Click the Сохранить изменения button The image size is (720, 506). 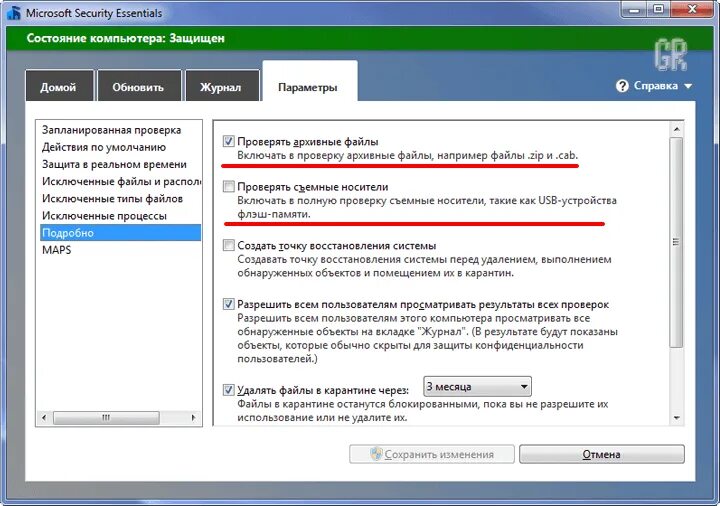click(x=432, y=454)
